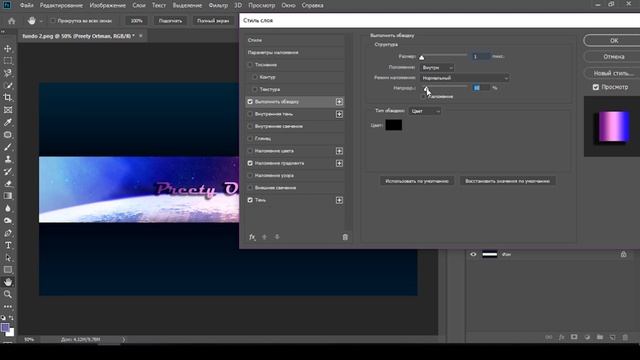Click the foreground color swatch in toolbar

(x=5, y=328)
